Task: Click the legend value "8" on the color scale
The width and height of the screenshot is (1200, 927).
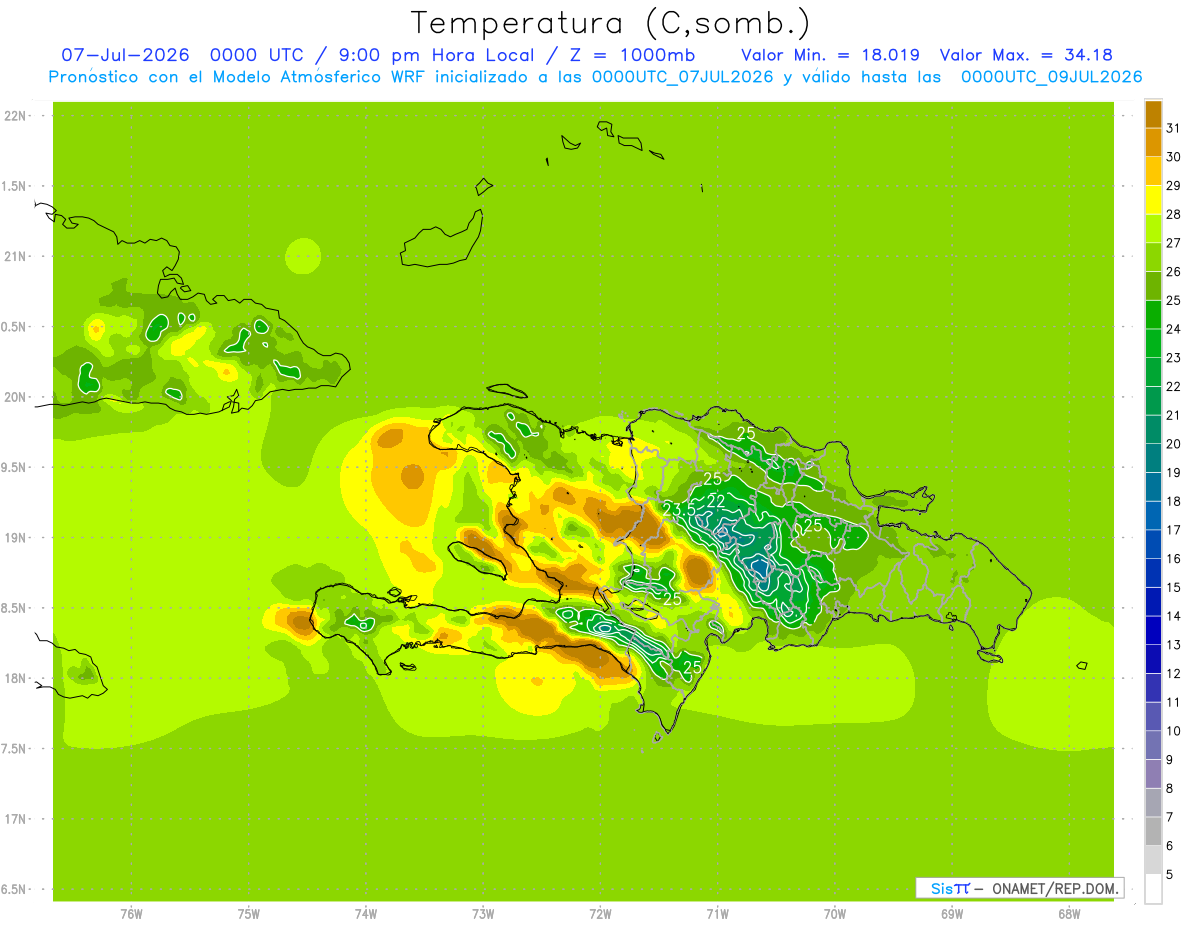Action: coord(1170,788)
